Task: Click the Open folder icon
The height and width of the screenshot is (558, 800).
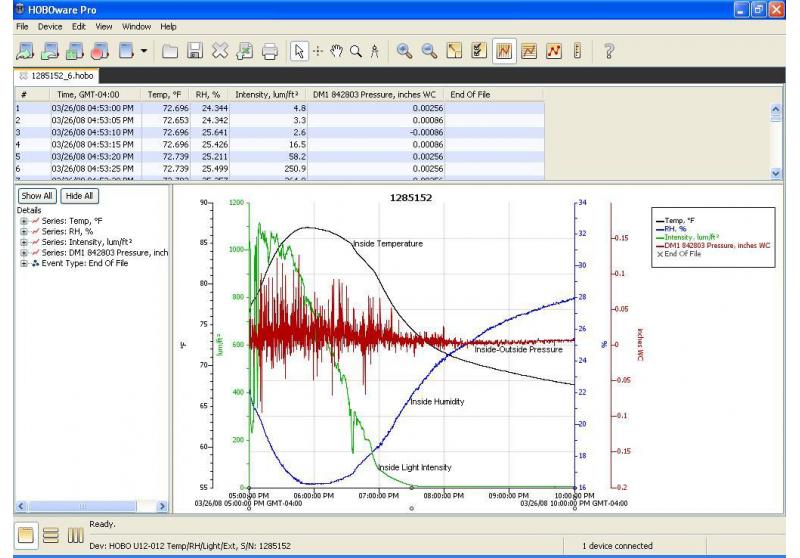Action: click(x=171, y=49)
